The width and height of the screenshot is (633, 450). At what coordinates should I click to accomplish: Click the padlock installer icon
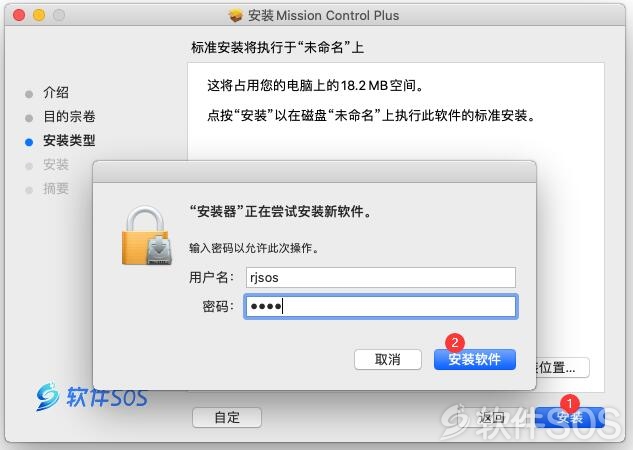pos(147,236)
